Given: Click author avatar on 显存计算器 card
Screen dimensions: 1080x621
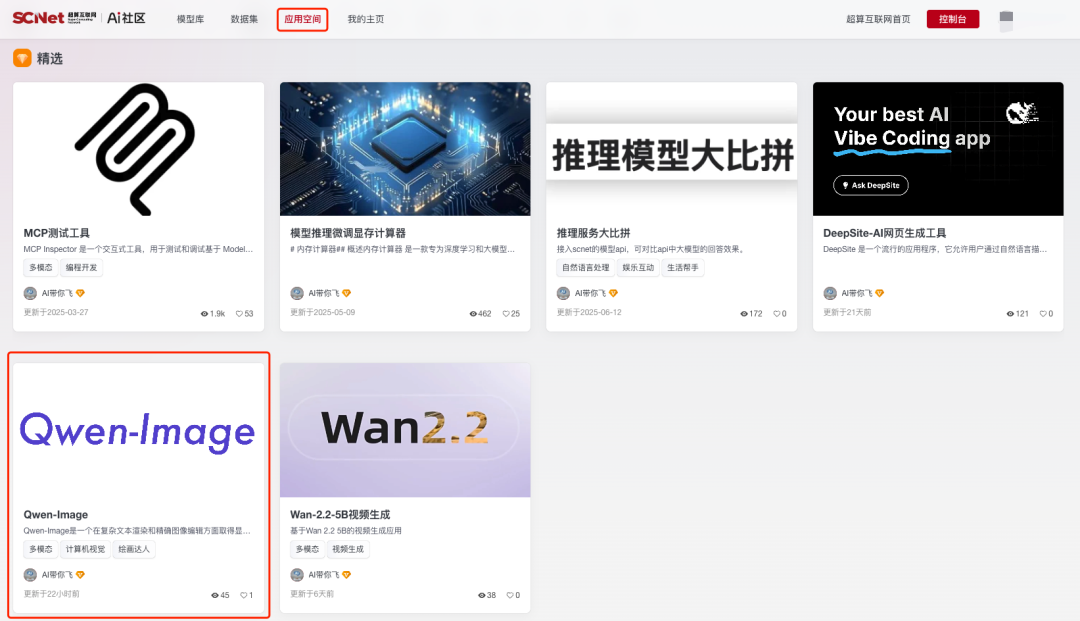Looking at the screenshot, I should 297,293.
